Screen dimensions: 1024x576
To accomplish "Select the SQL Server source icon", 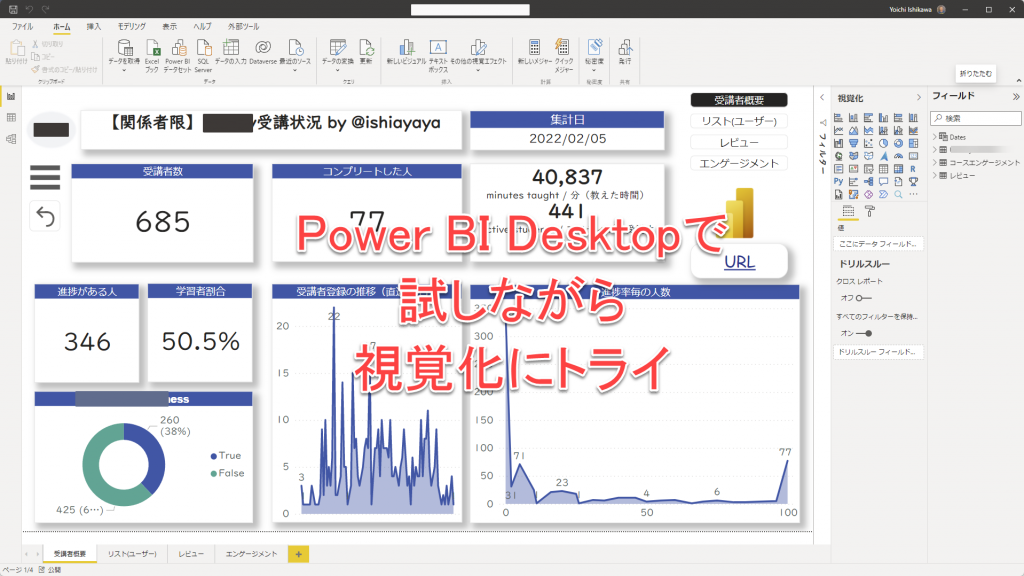I will tap(204, 47).
